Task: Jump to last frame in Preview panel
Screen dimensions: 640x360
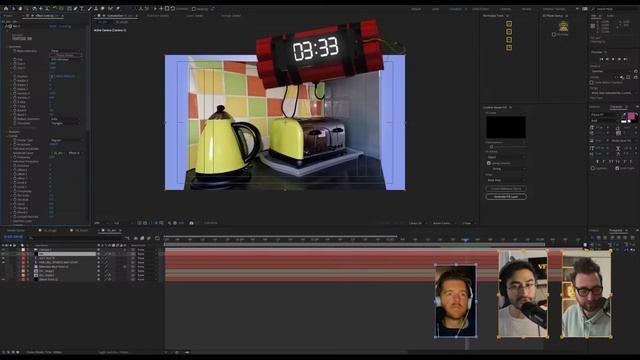Action: pyautogui.click(x=625, y=60)
